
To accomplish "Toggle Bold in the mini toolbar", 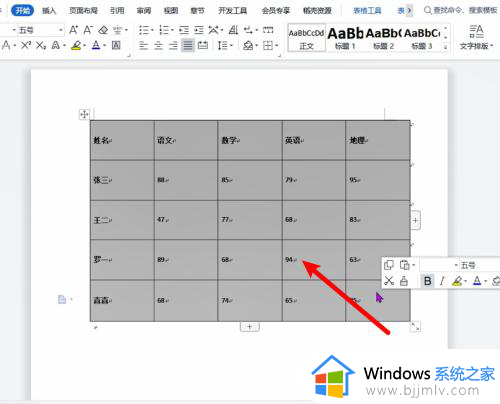I will (427, 281).
